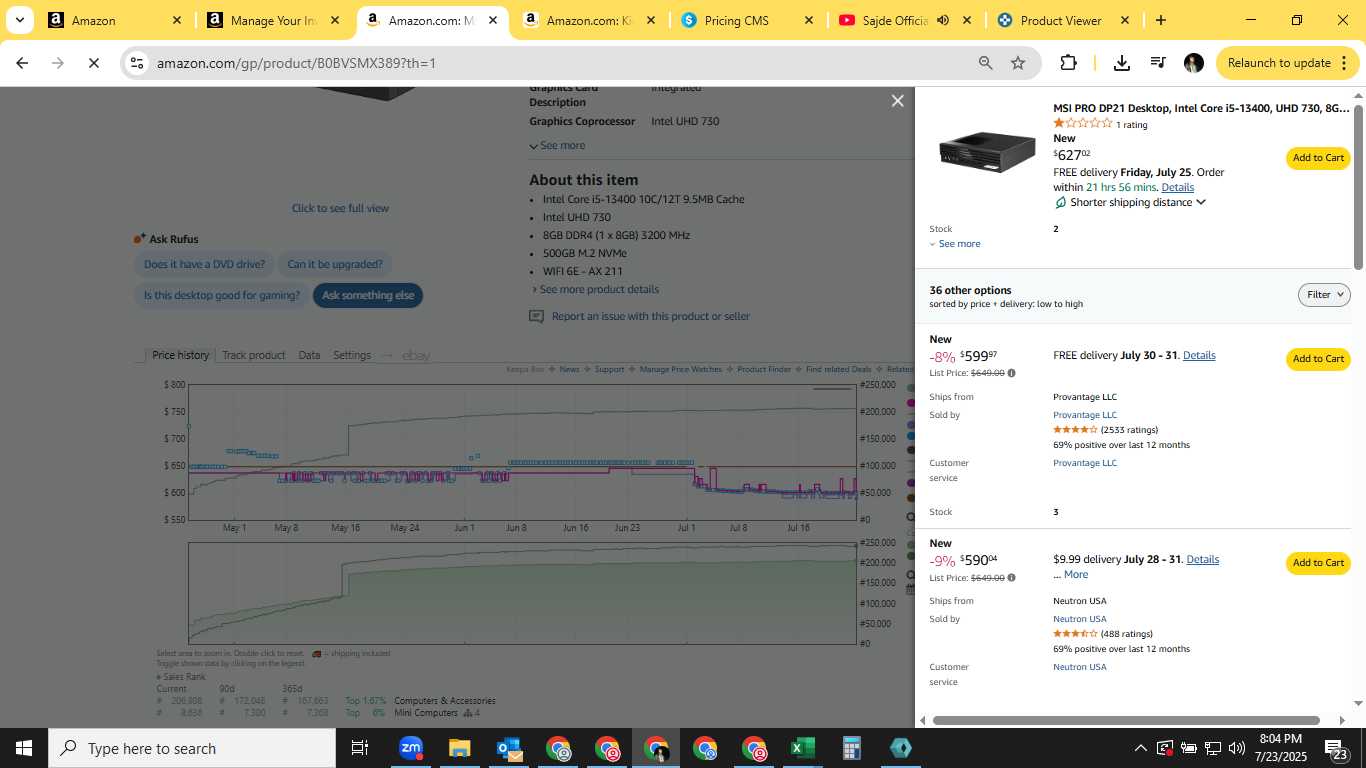Open Zoom app from taskbar

coord(410,748)
